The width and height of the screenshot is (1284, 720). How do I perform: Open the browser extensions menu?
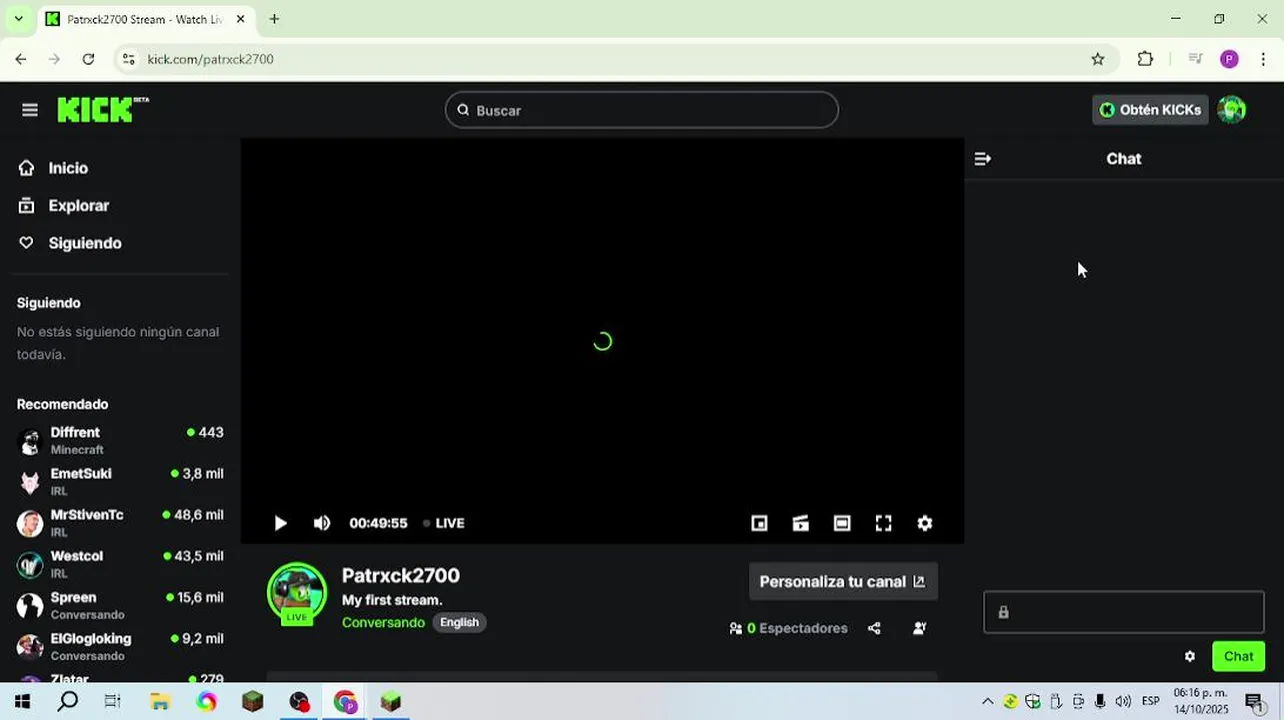1145,59
